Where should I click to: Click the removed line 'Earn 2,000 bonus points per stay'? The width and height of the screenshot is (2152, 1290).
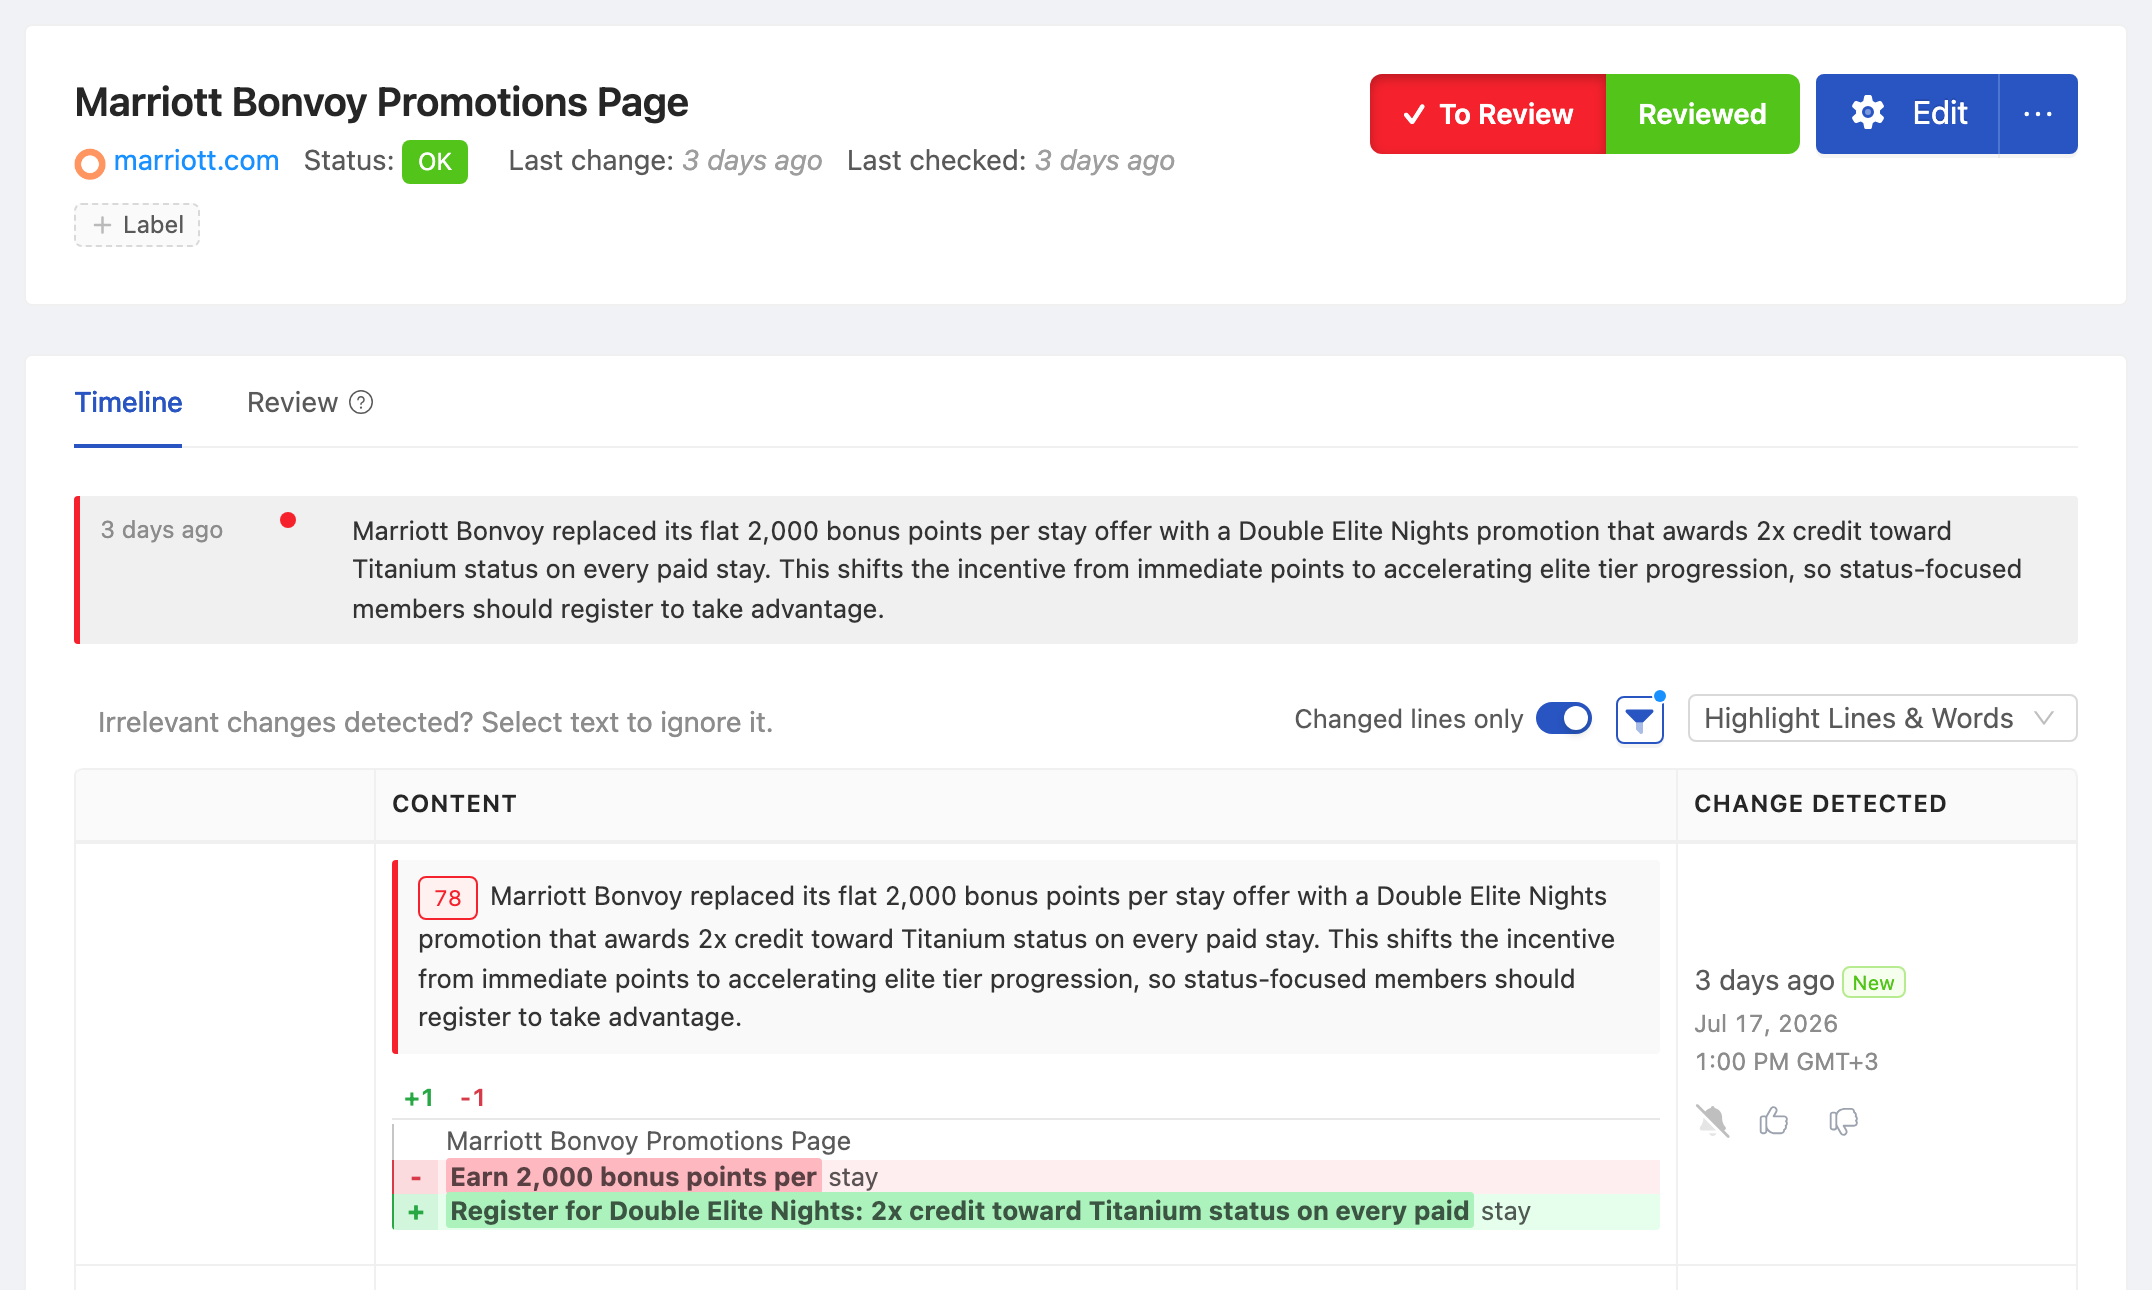1026,1177
